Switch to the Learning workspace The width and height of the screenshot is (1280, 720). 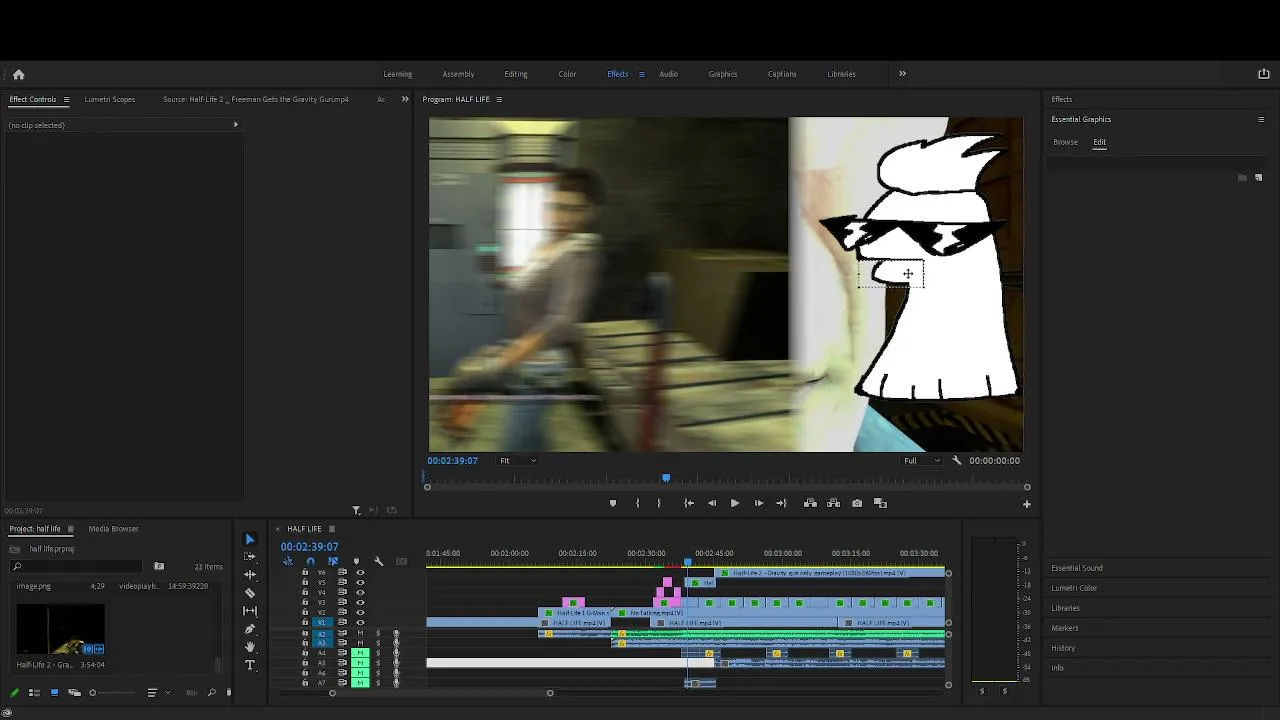(398, 74)
